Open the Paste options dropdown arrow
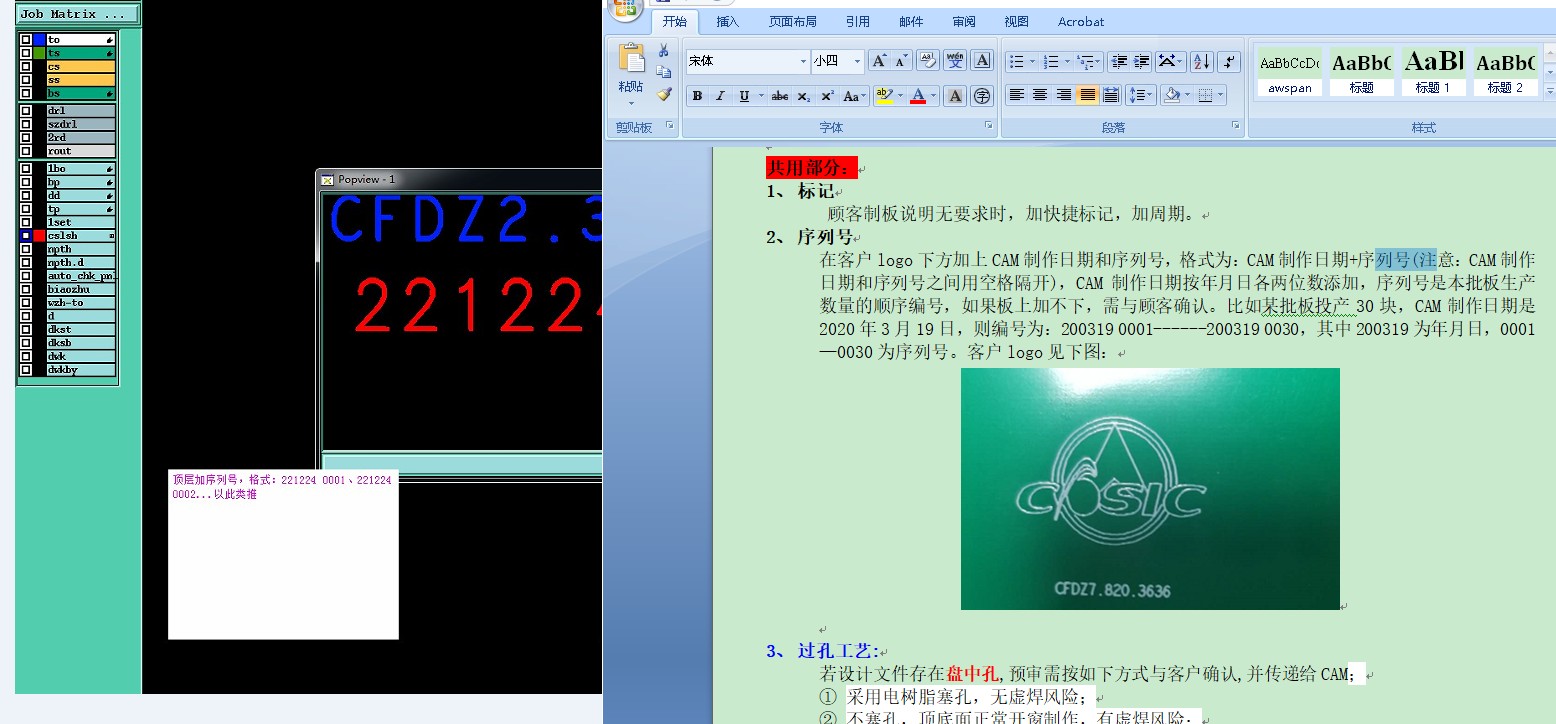Image resolution: width=1556 pixels, height=724 pixels. [x=631, y=103]
